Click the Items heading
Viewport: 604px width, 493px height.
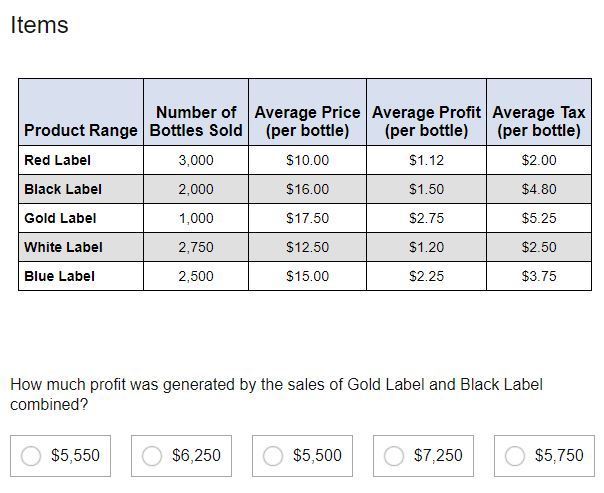[x=39, y=25]
